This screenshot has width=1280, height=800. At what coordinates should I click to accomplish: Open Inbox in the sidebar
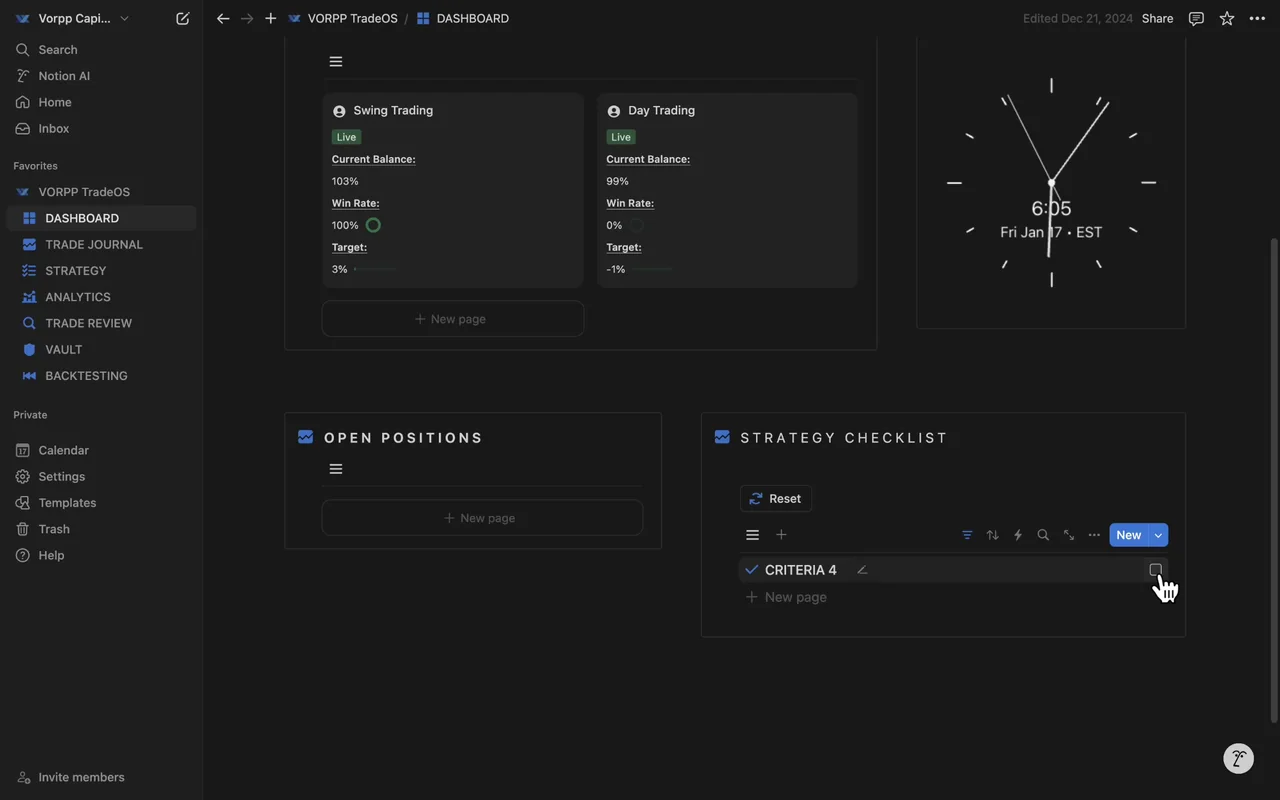[x=101, y=128]
